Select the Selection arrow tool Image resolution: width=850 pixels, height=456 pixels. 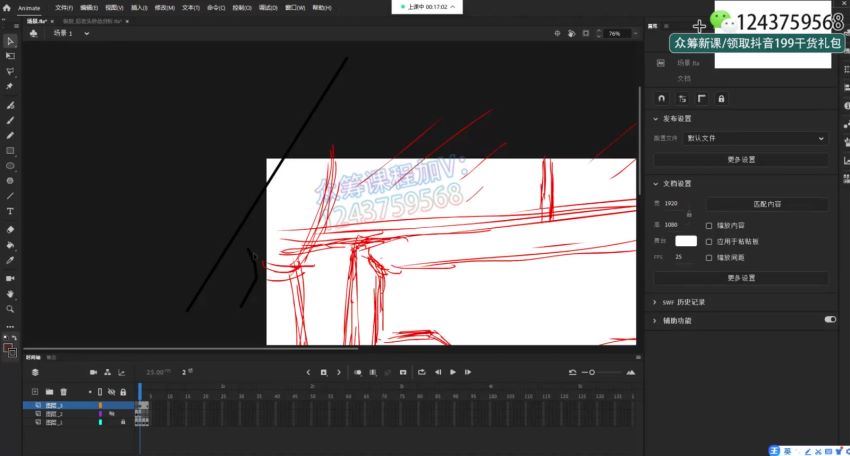click(x=10, y=41)
